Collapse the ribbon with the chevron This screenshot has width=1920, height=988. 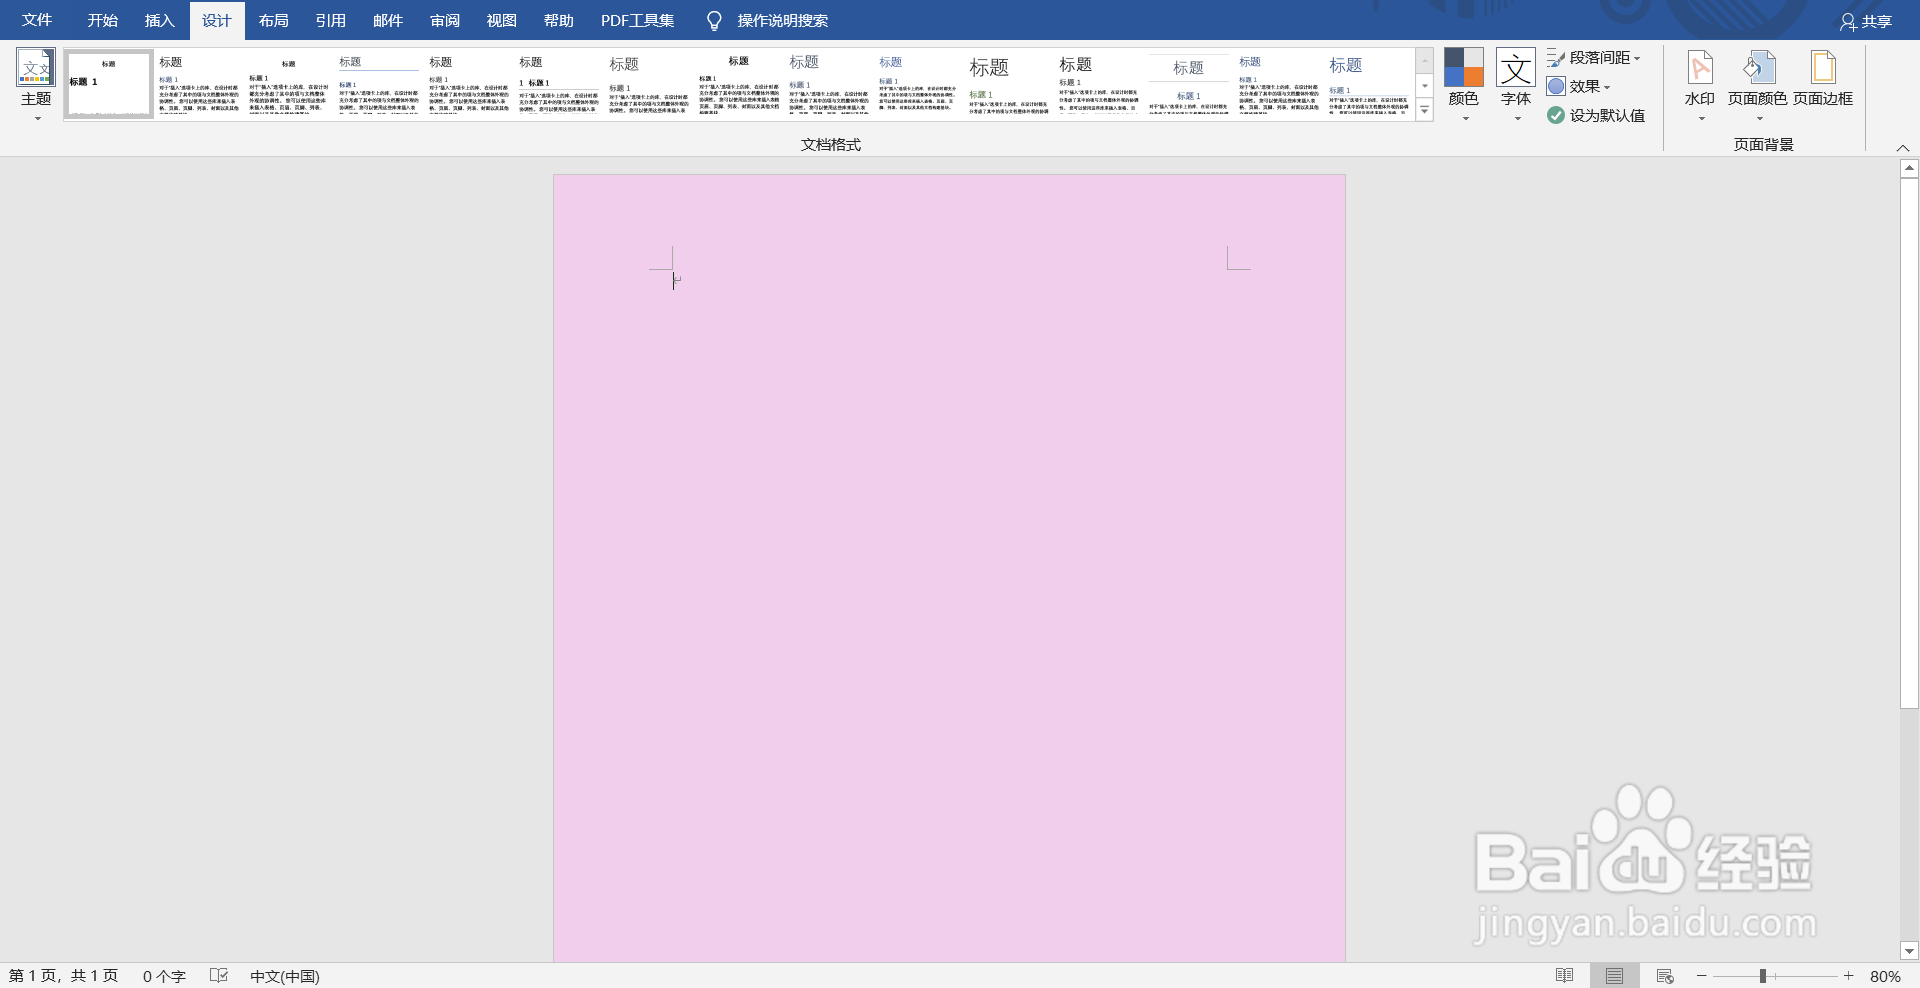[1903, 147]
